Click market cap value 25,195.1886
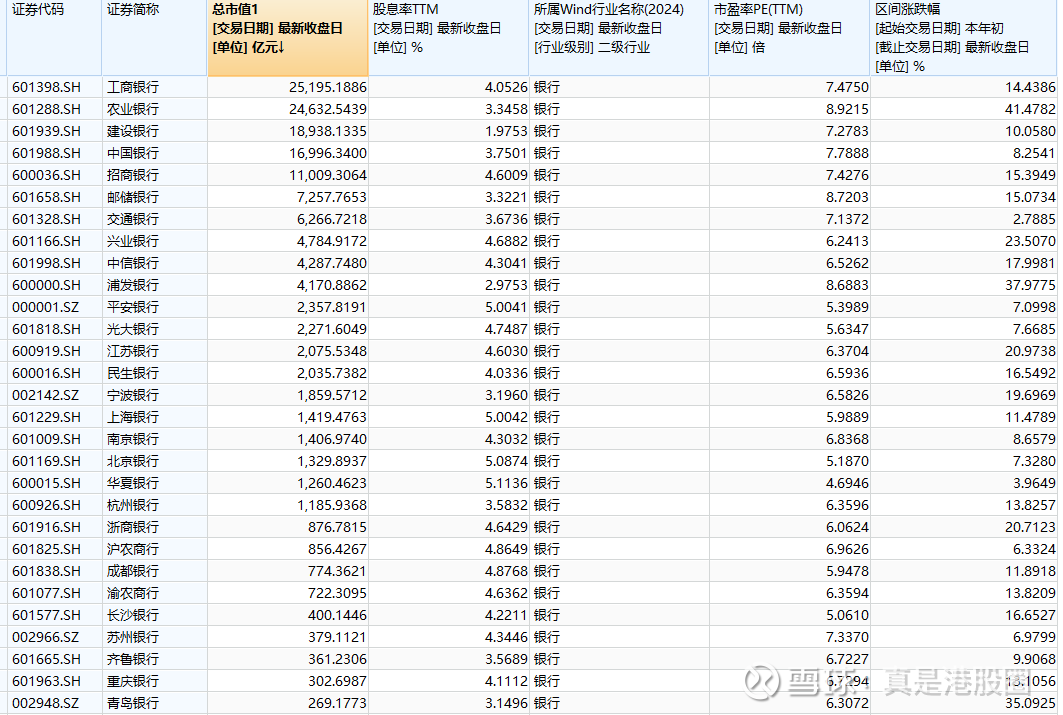The height and width of the screenshot is (715, 1063). [x=327, y=87]
